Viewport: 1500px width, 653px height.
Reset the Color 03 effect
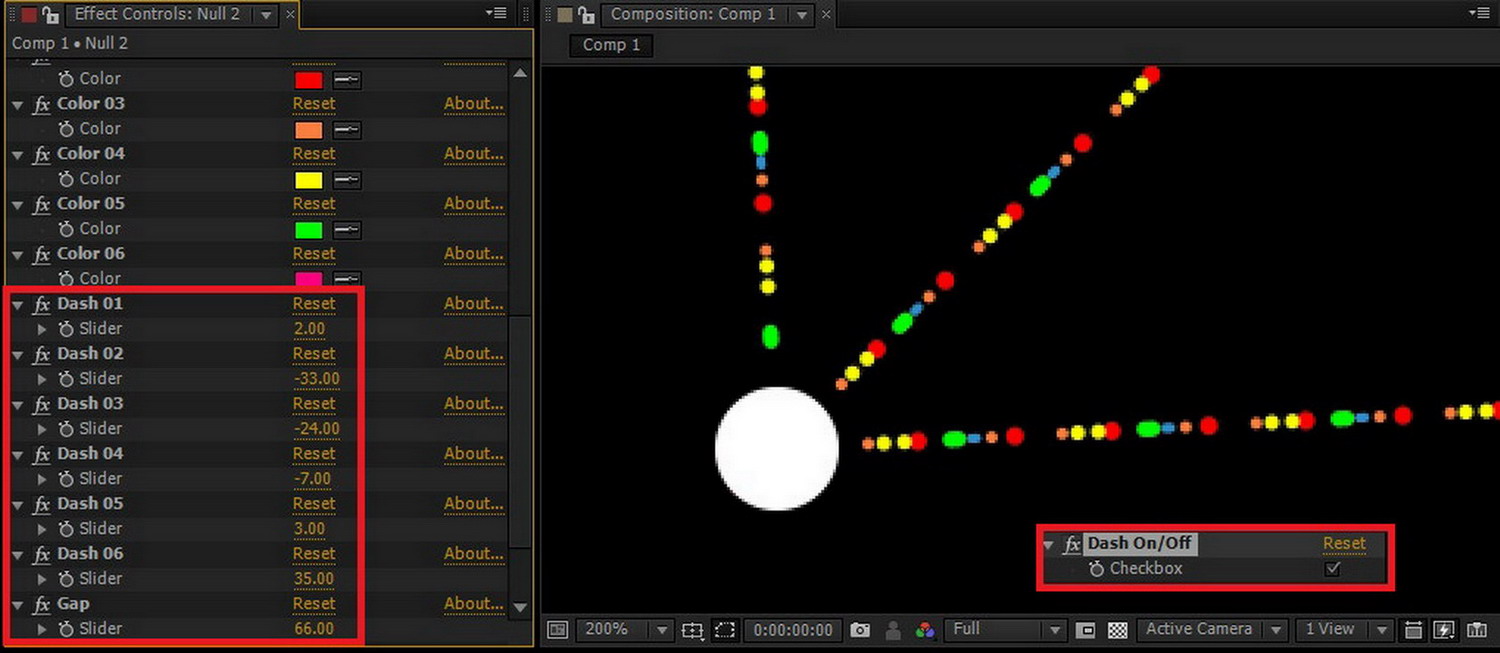pos(314,104)
